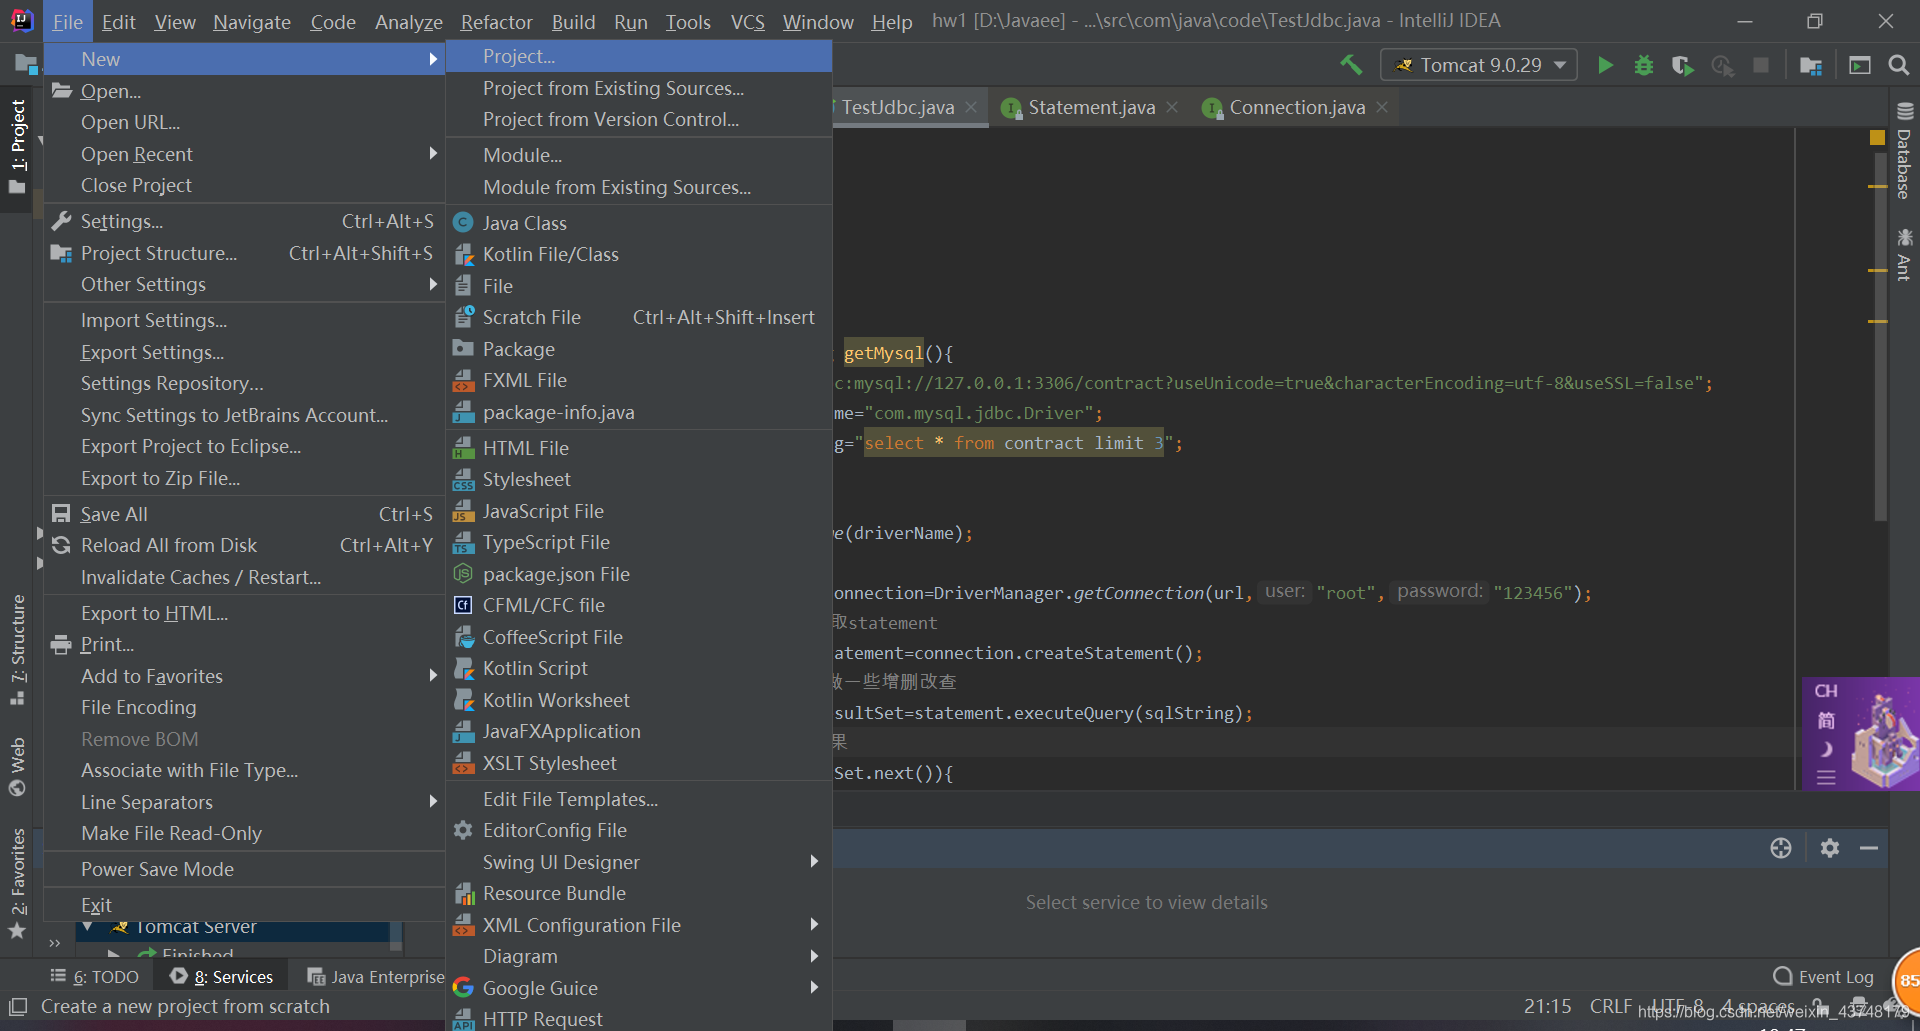Click Exit in the File menu
Screen dimensions: 1920x1031
244,905
